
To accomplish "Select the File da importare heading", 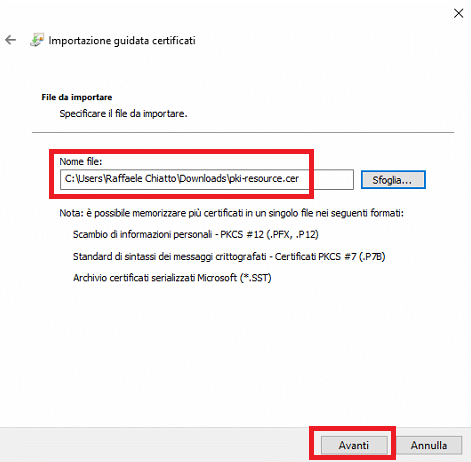I will pyautogui.click(x=77, y=97).
